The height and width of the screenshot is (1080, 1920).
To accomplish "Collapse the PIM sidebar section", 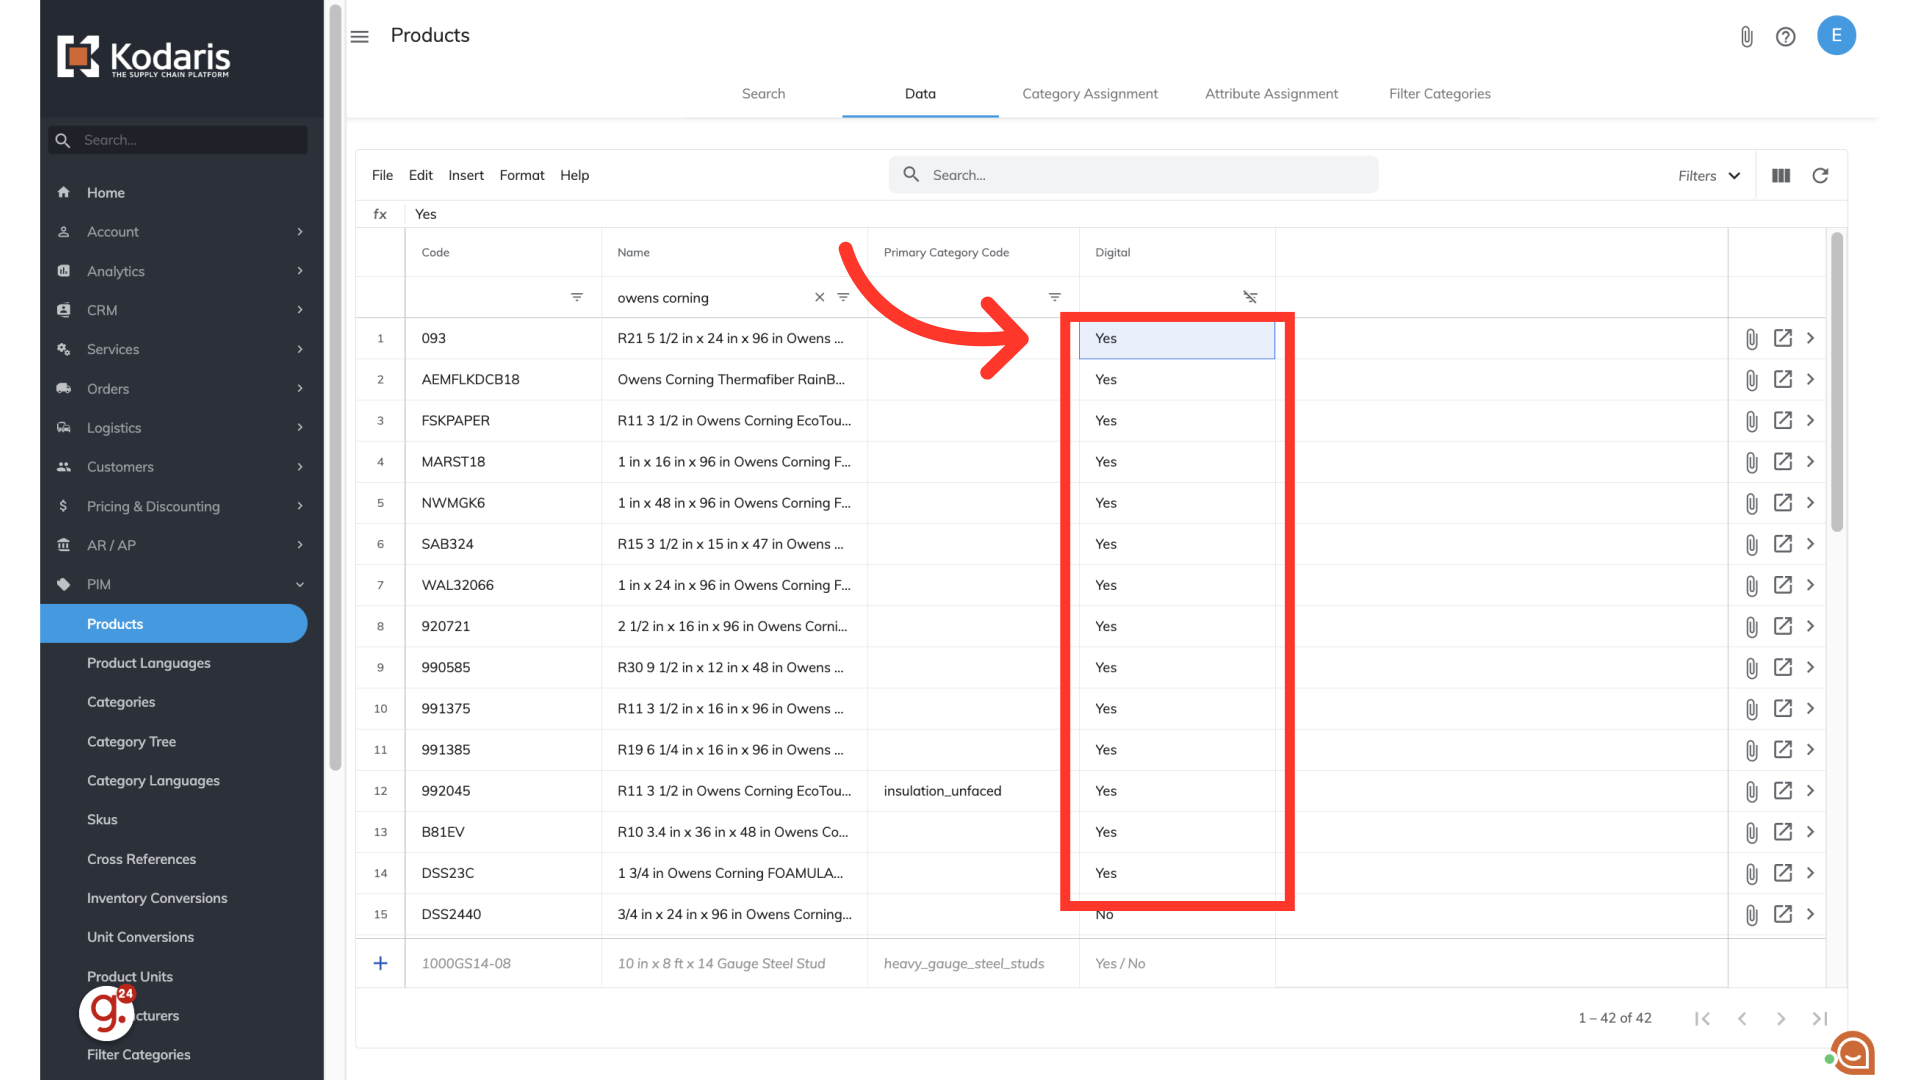I will pyautogui.click(x=299, y=585).
